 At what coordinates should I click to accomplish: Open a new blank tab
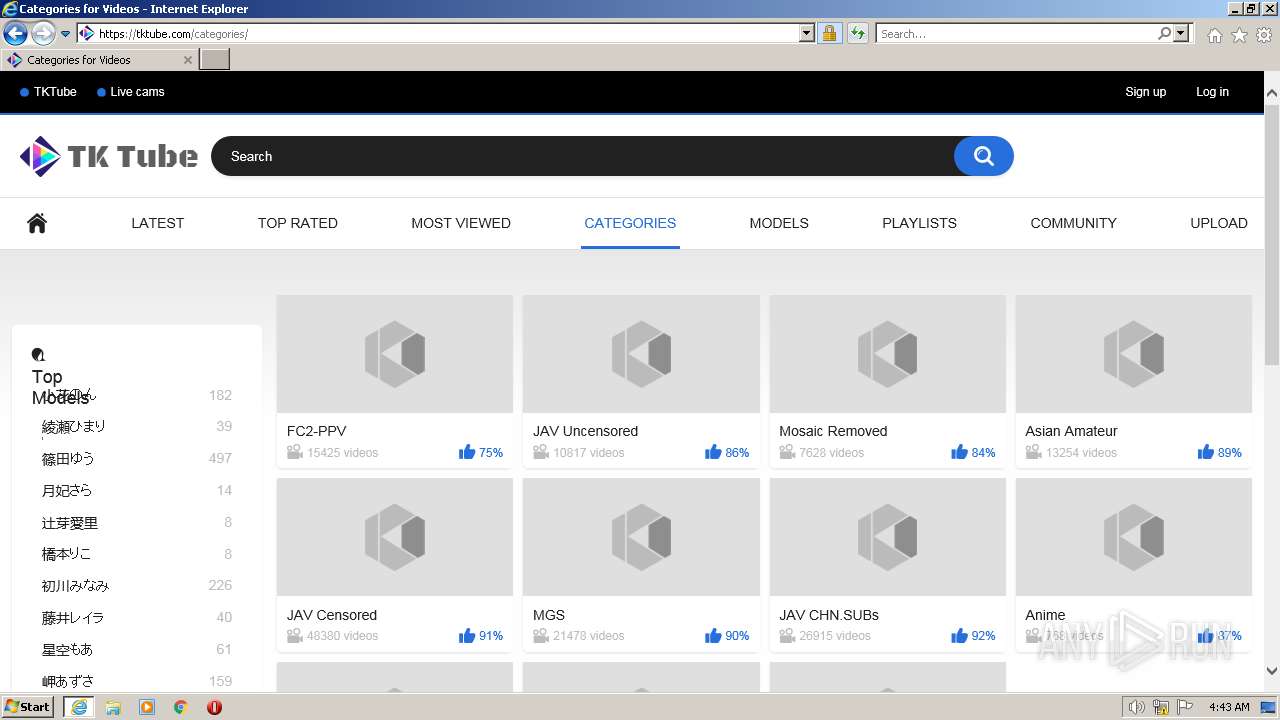215,60
